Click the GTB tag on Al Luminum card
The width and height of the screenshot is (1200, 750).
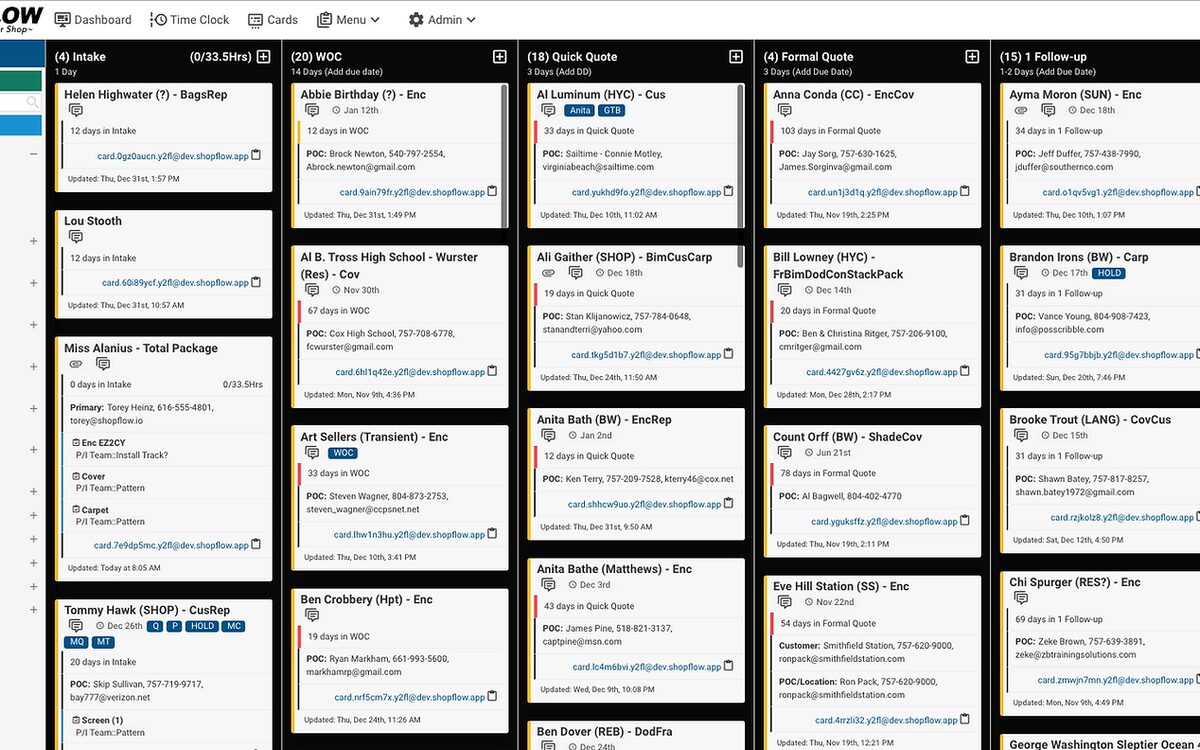[x=612, y=111]
